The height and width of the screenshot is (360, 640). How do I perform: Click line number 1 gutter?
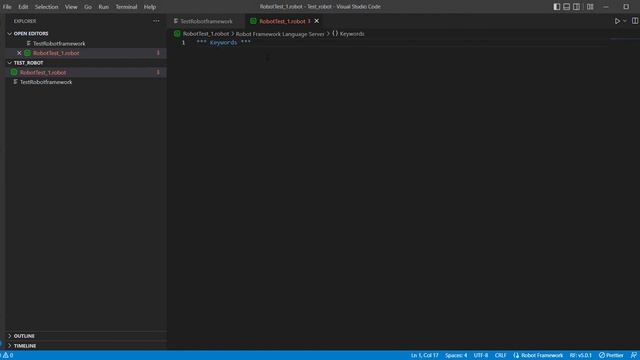183,42
